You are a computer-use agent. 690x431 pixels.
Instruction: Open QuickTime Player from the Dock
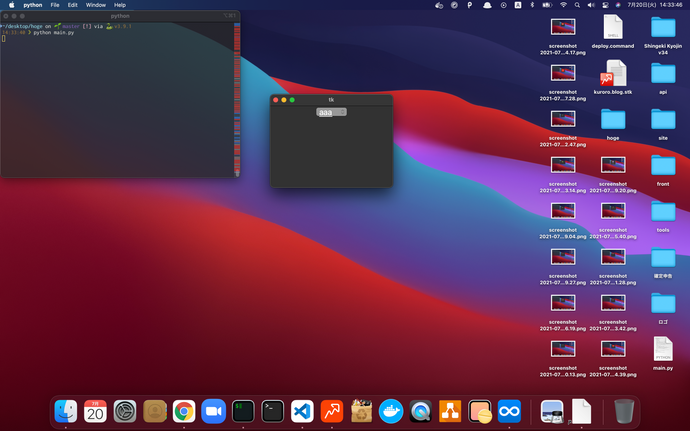pyautogui.click(x=420, y=412)
